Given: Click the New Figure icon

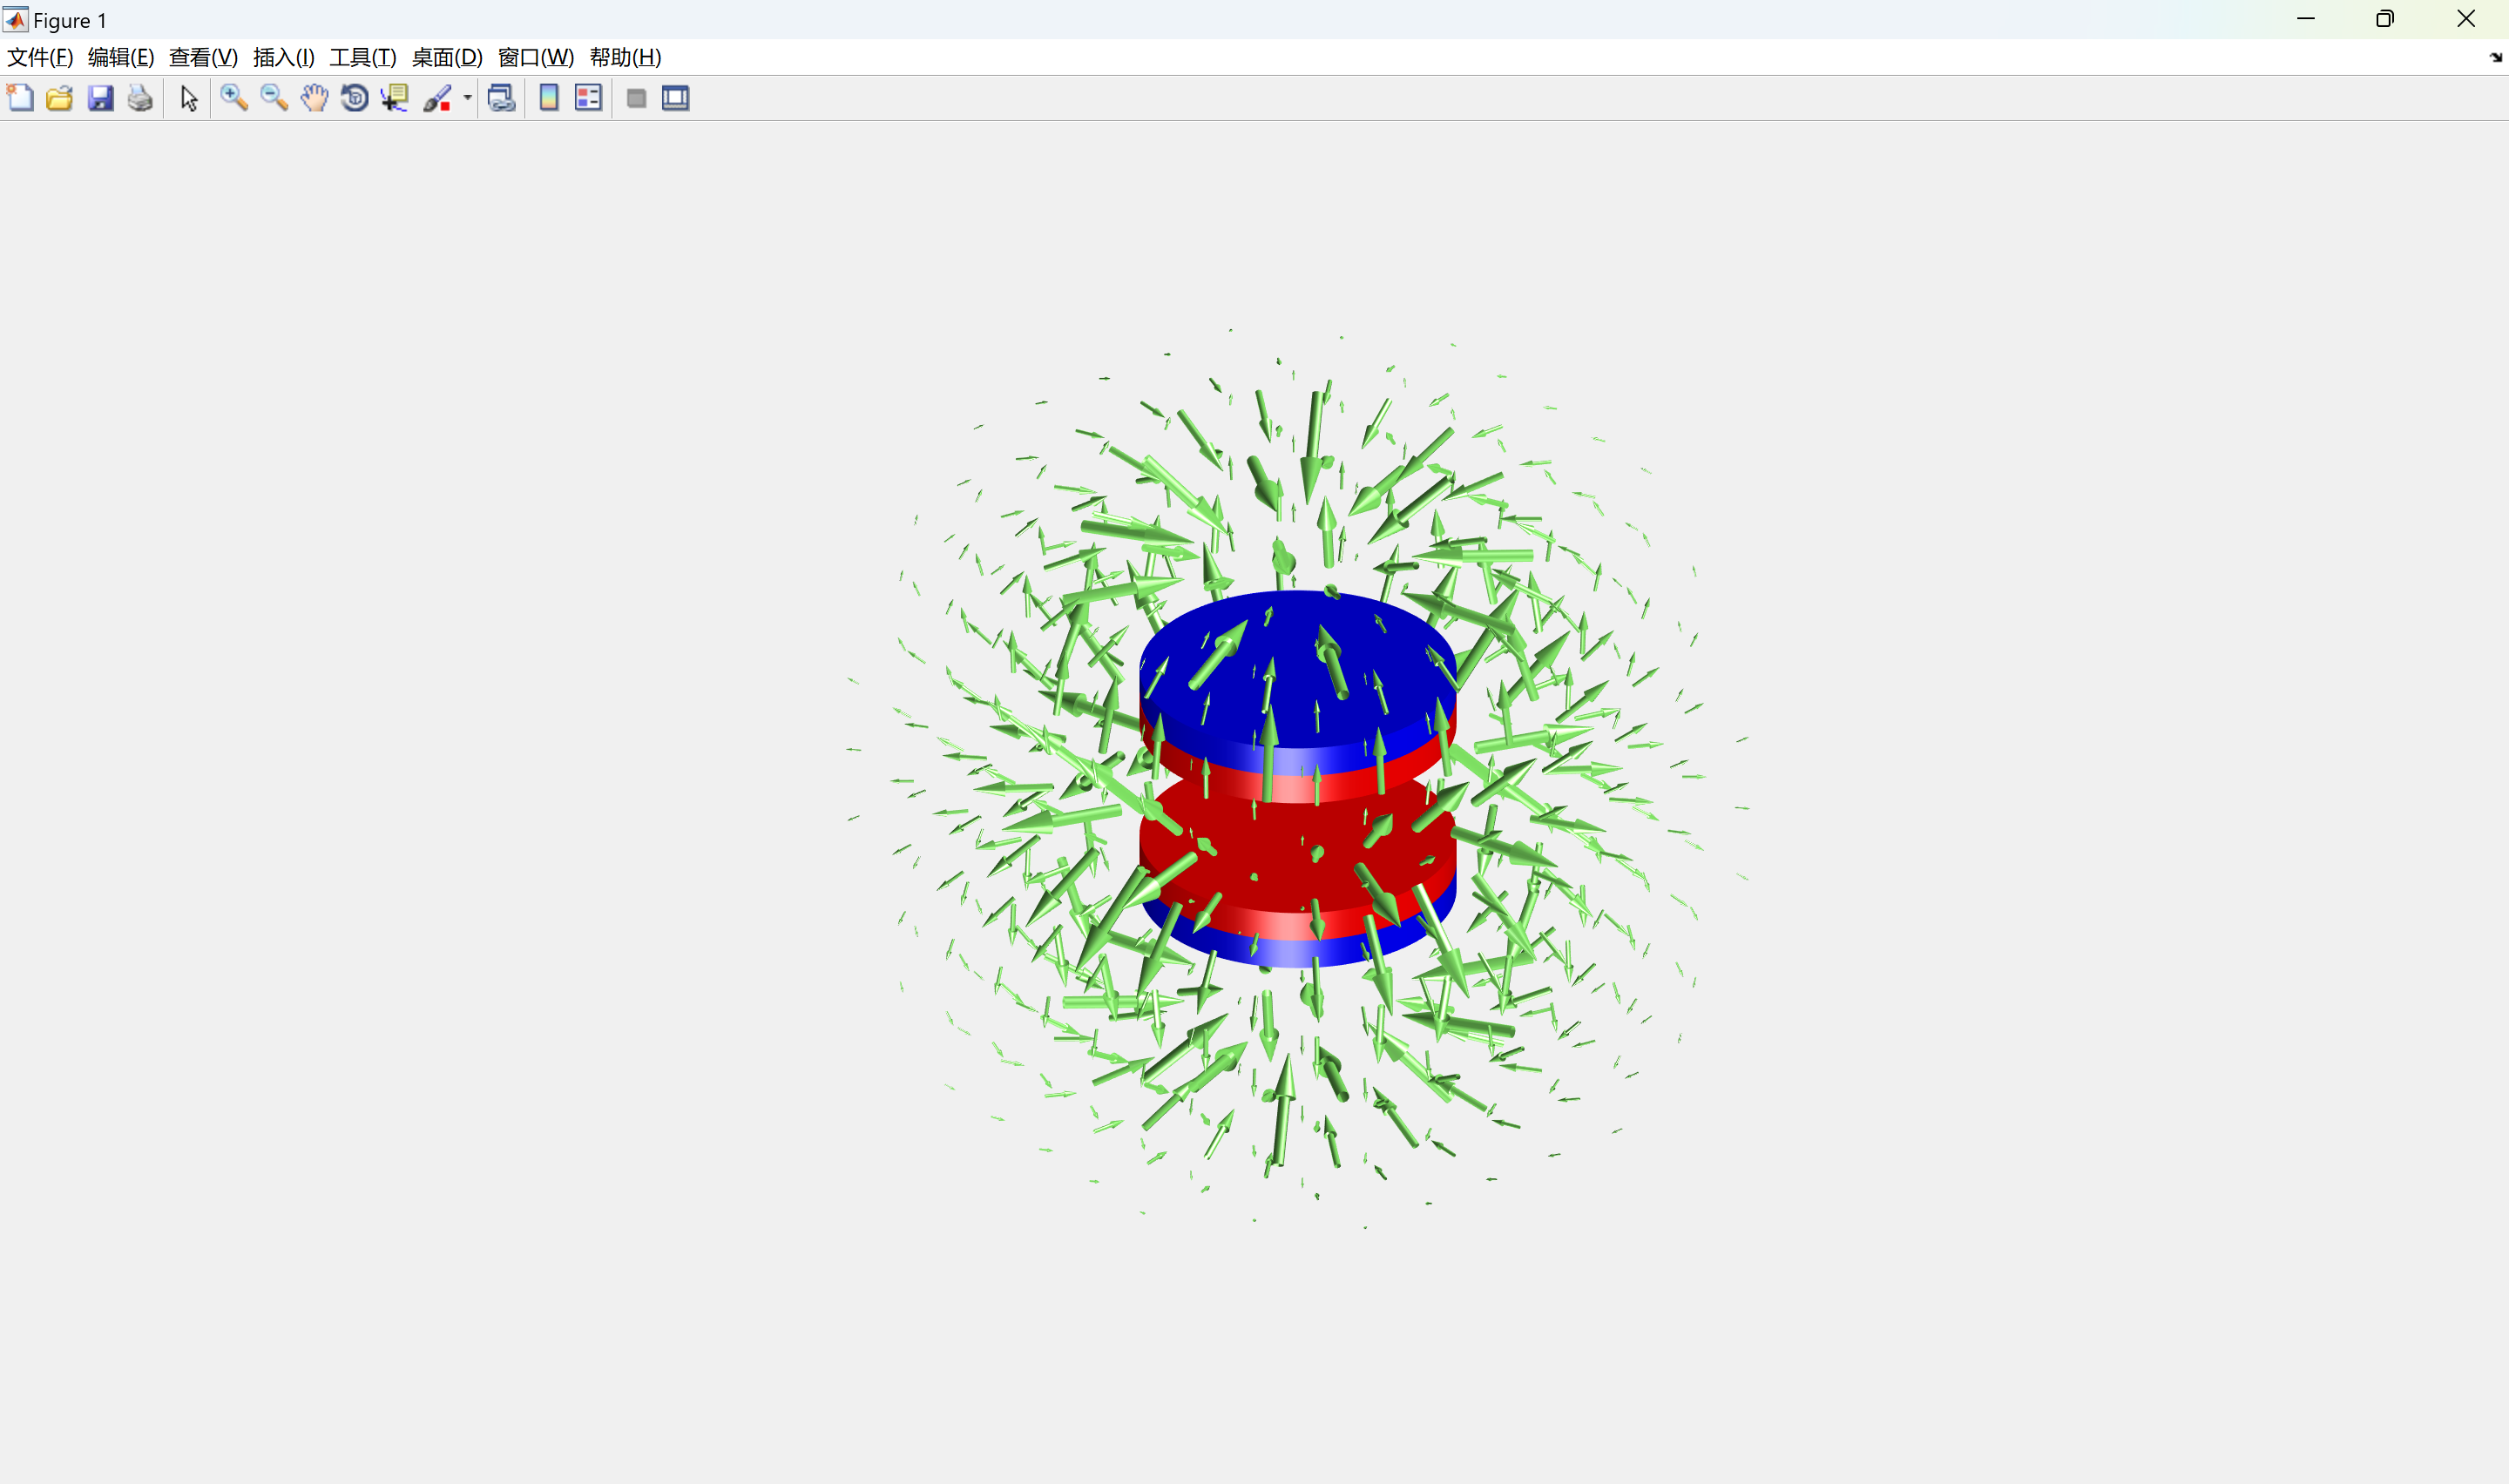Looking at the screenshot, I should coord(20,98).
